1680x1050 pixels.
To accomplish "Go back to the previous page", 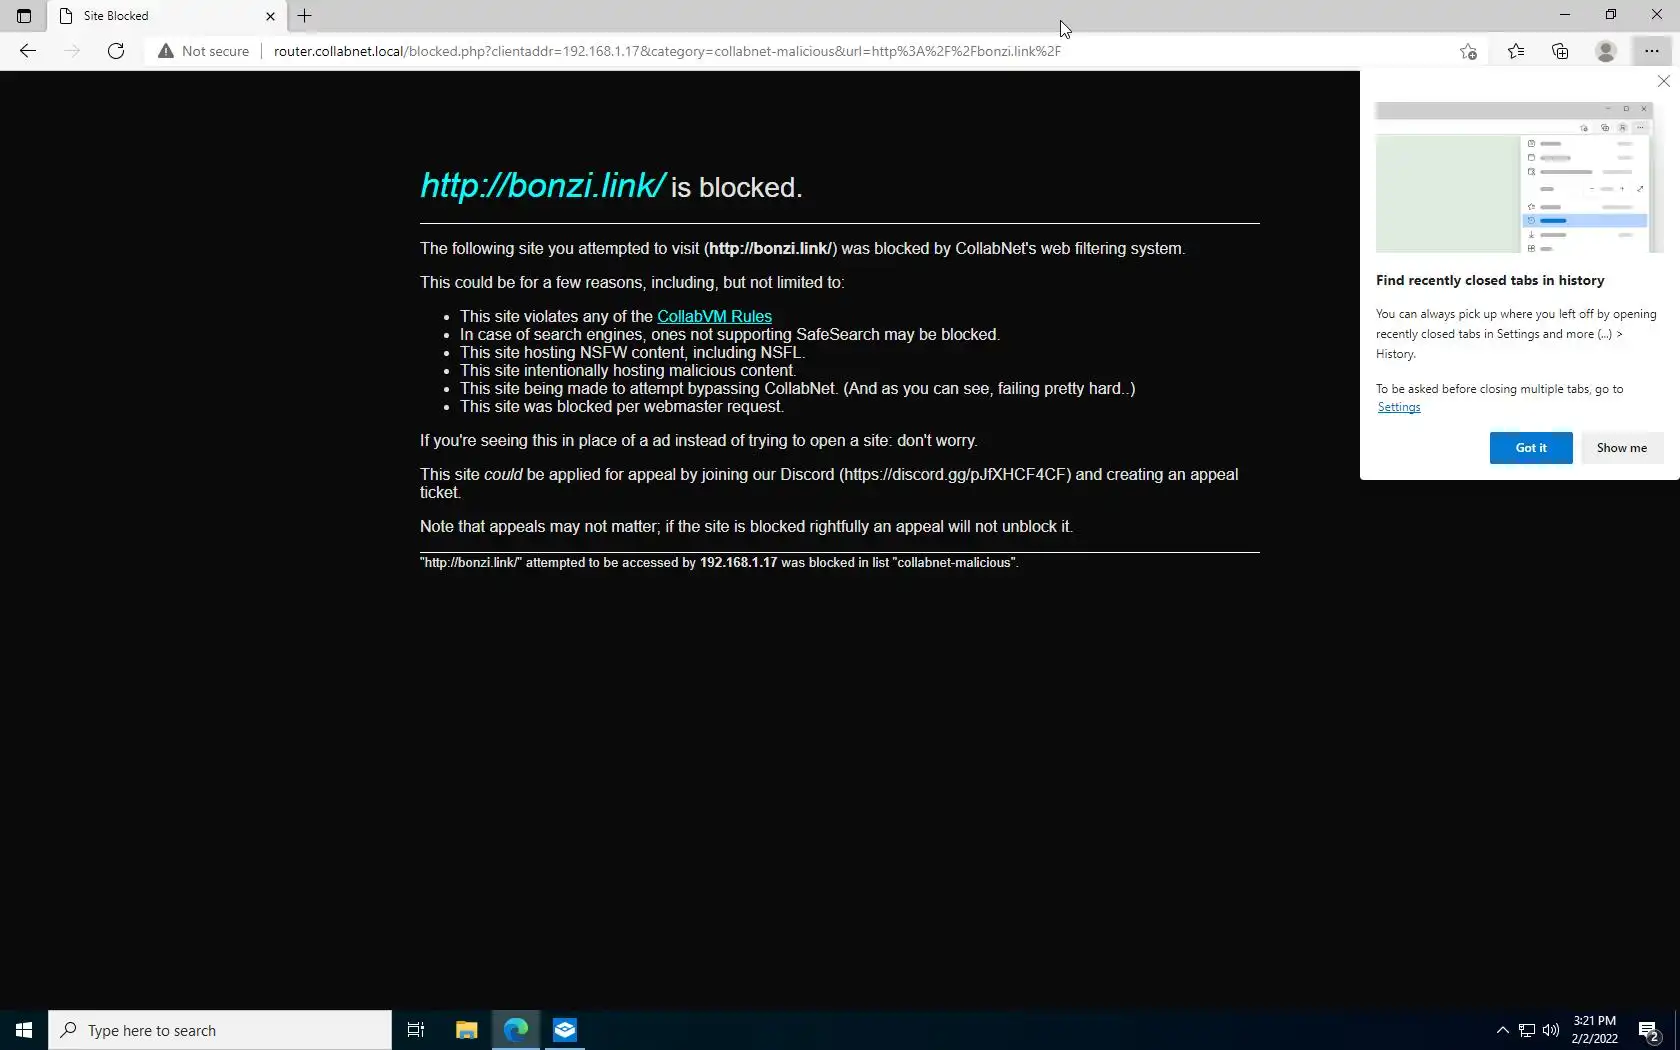I will click(28, 51).
